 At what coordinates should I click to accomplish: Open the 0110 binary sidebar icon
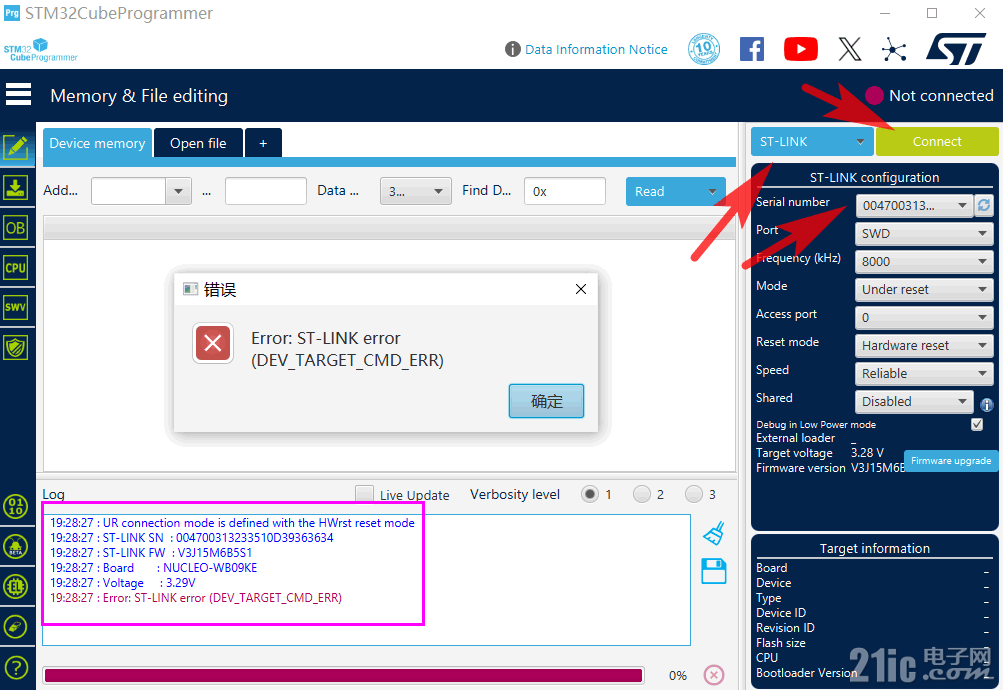coord(16,506)
